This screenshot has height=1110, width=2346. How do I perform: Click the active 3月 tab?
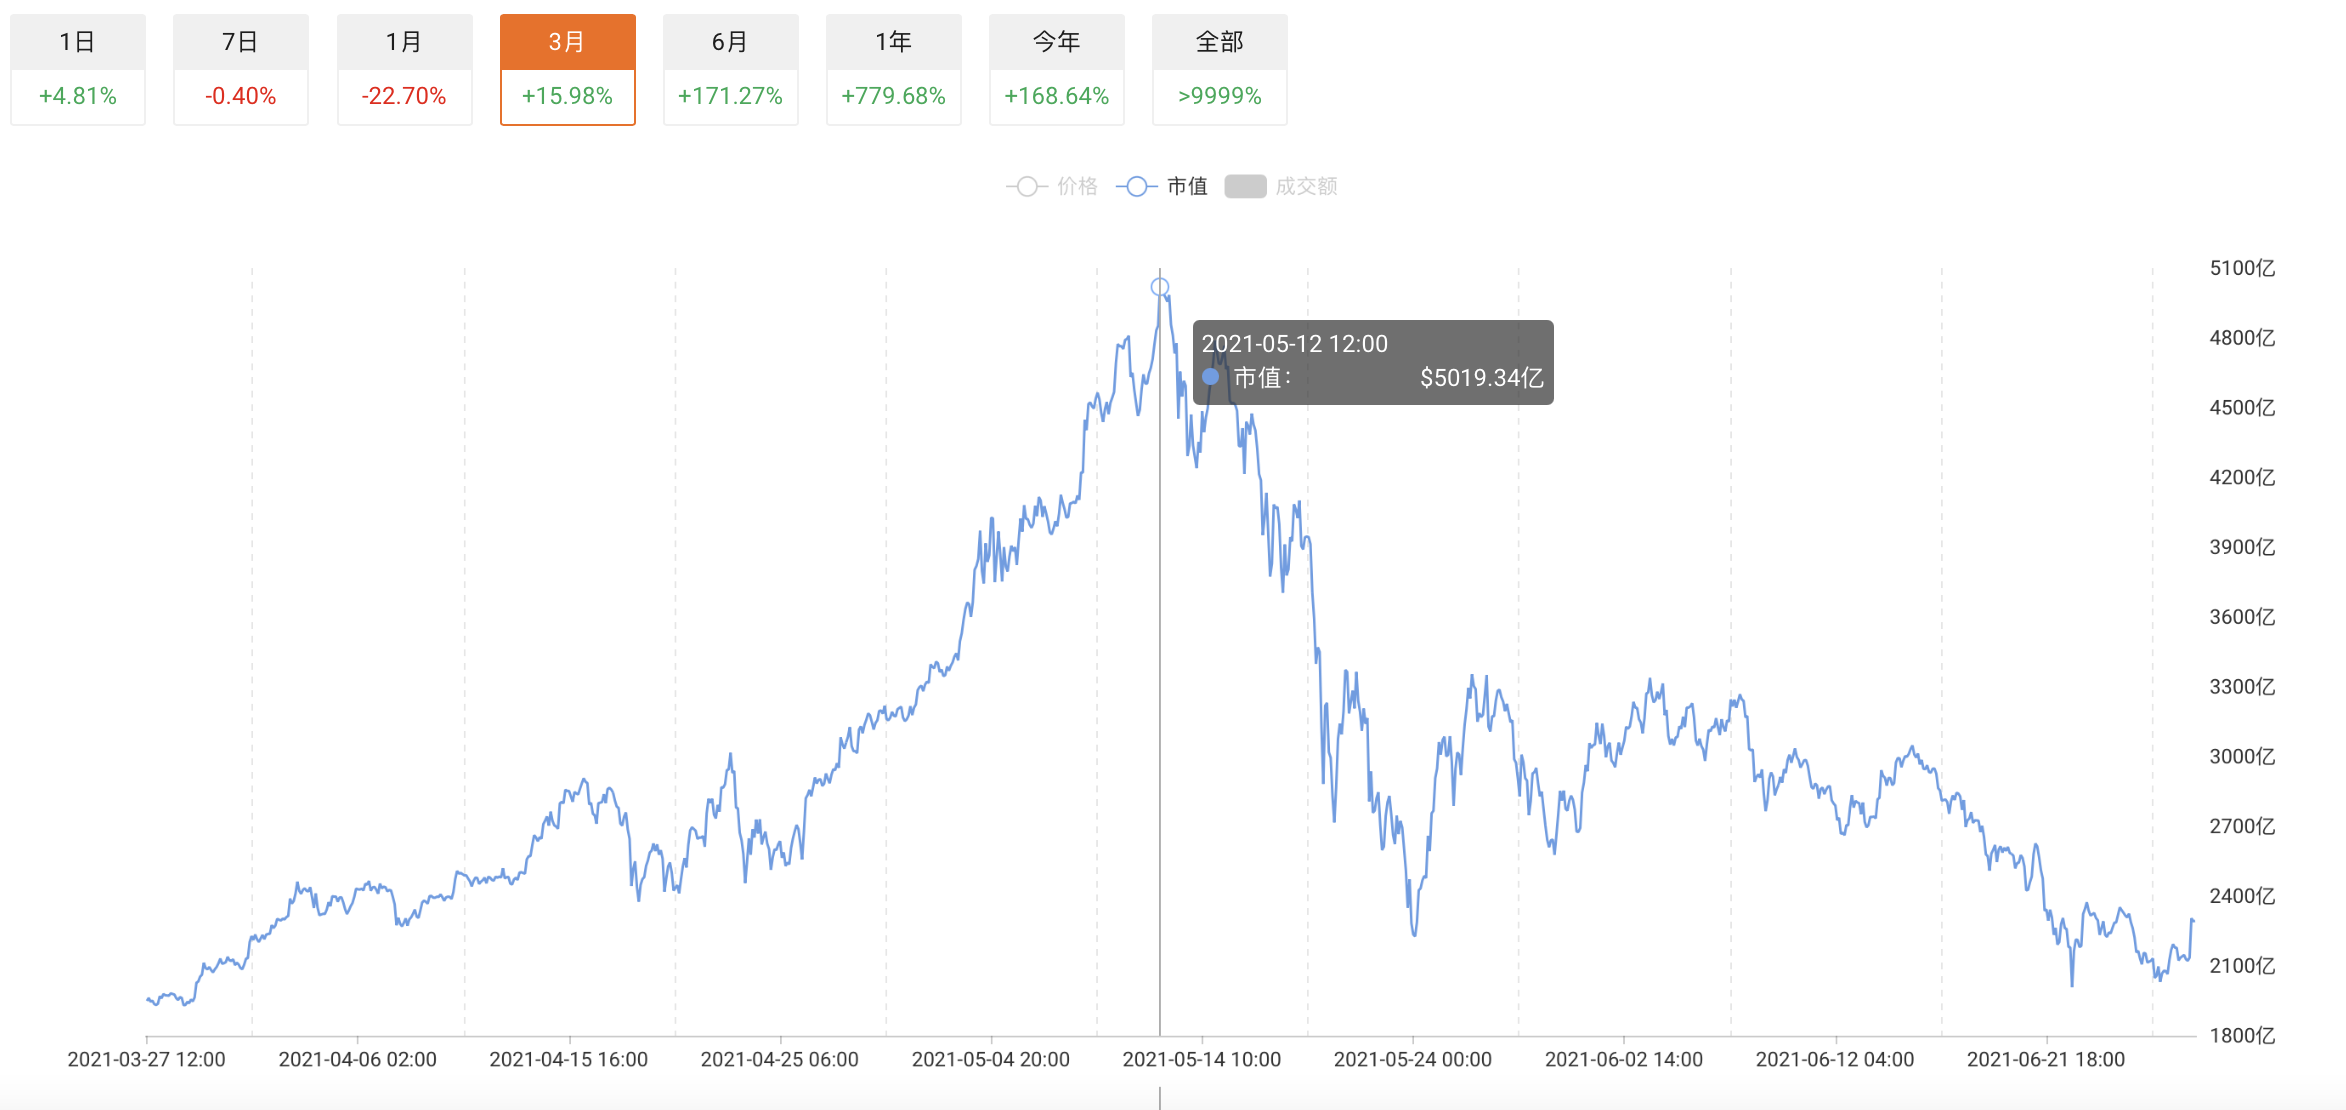tap(567, 42)
